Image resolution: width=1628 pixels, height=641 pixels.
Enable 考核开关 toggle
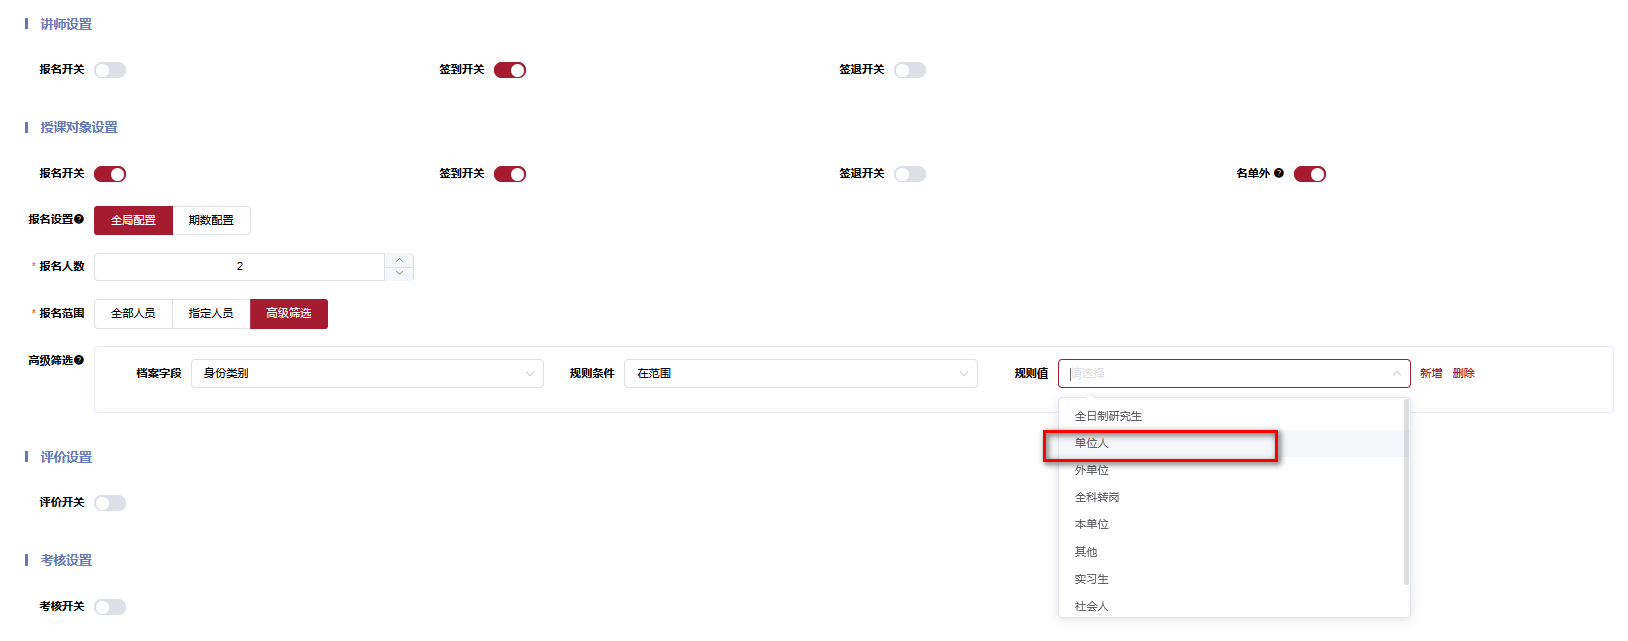110,607
